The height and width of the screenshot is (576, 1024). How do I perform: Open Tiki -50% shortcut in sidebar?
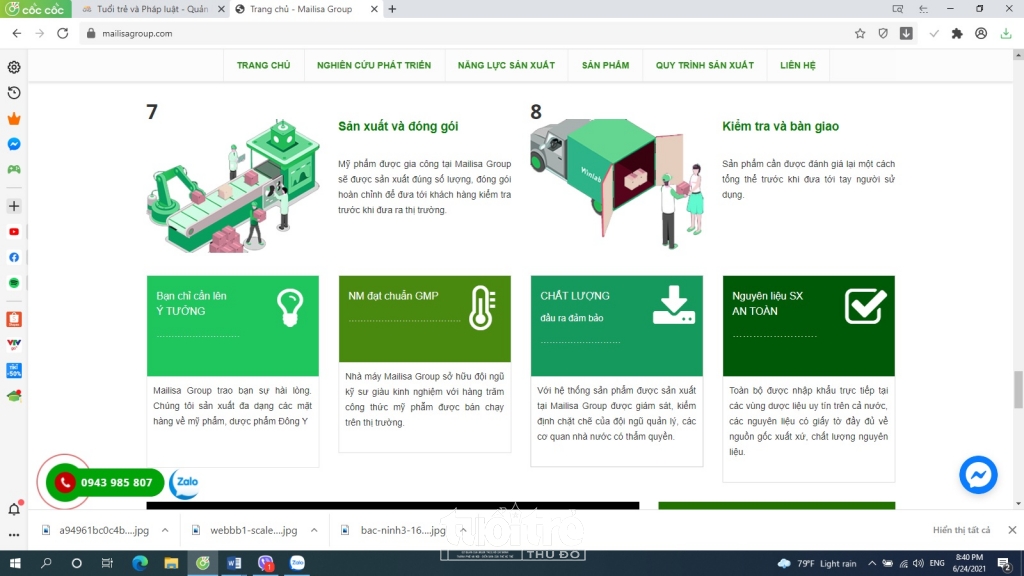pos(14,370)
